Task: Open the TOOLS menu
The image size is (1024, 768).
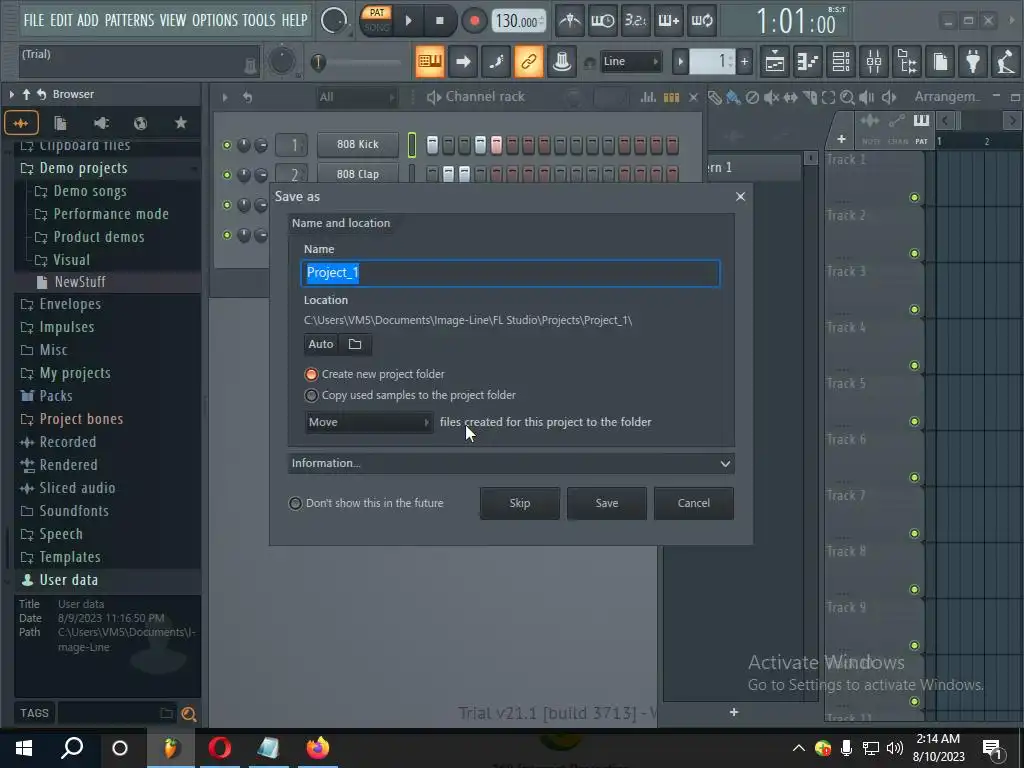Action: pos(259,20)
